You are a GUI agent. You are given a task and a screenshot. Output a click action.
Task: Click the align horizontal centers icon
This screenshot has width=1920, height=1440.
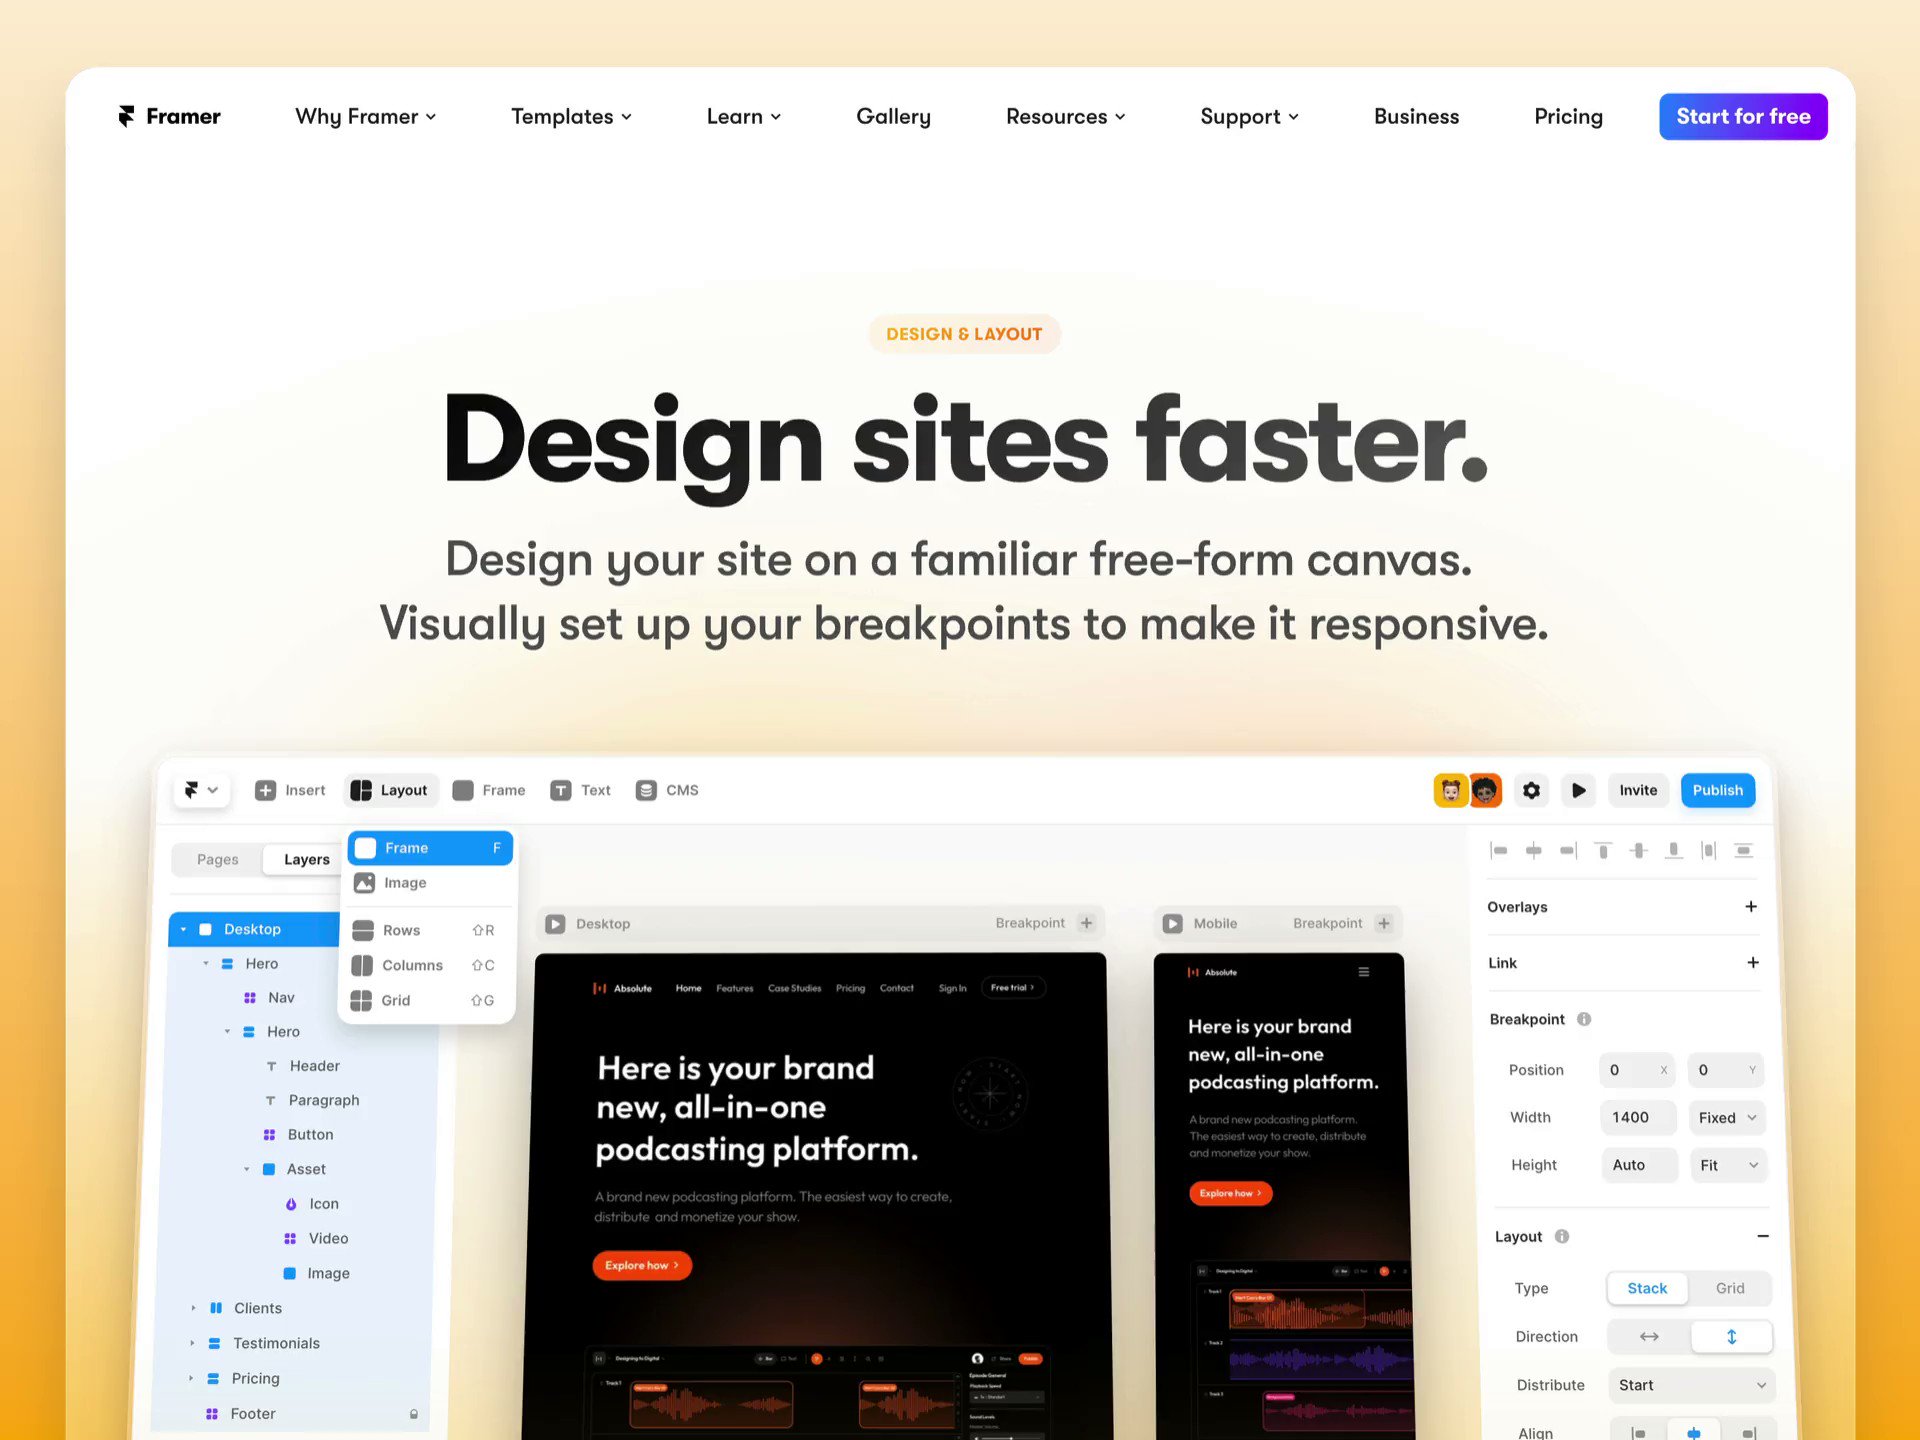coord(1534,850)
